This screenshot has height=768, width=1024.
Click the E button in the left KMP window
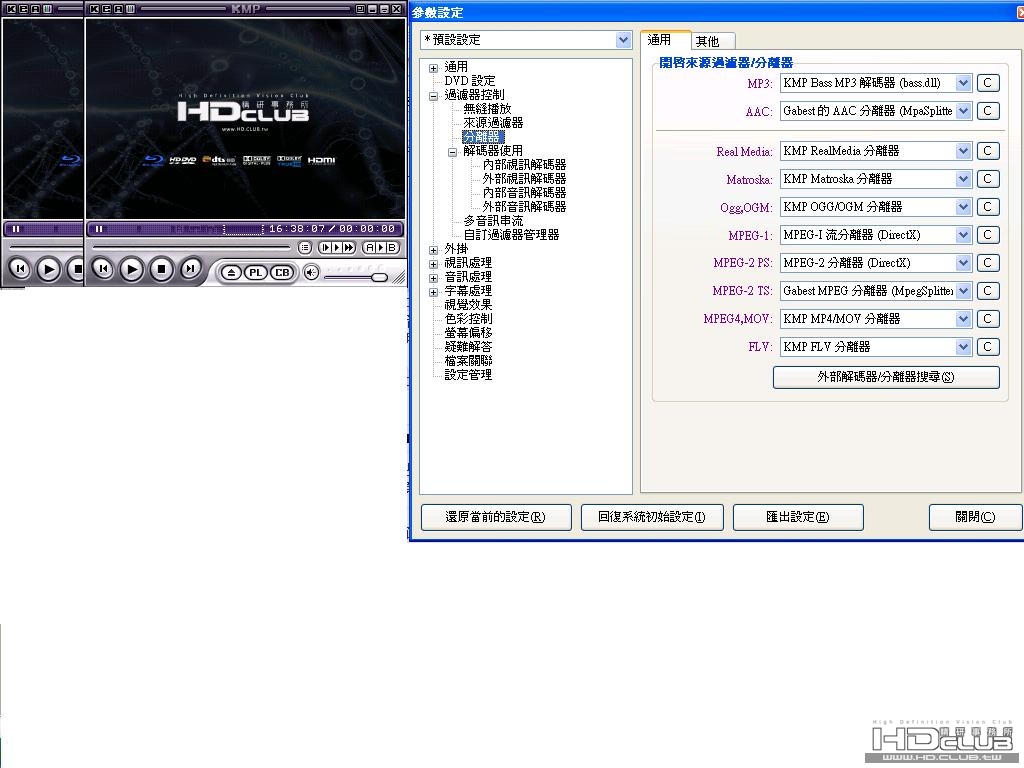[23, 9]
